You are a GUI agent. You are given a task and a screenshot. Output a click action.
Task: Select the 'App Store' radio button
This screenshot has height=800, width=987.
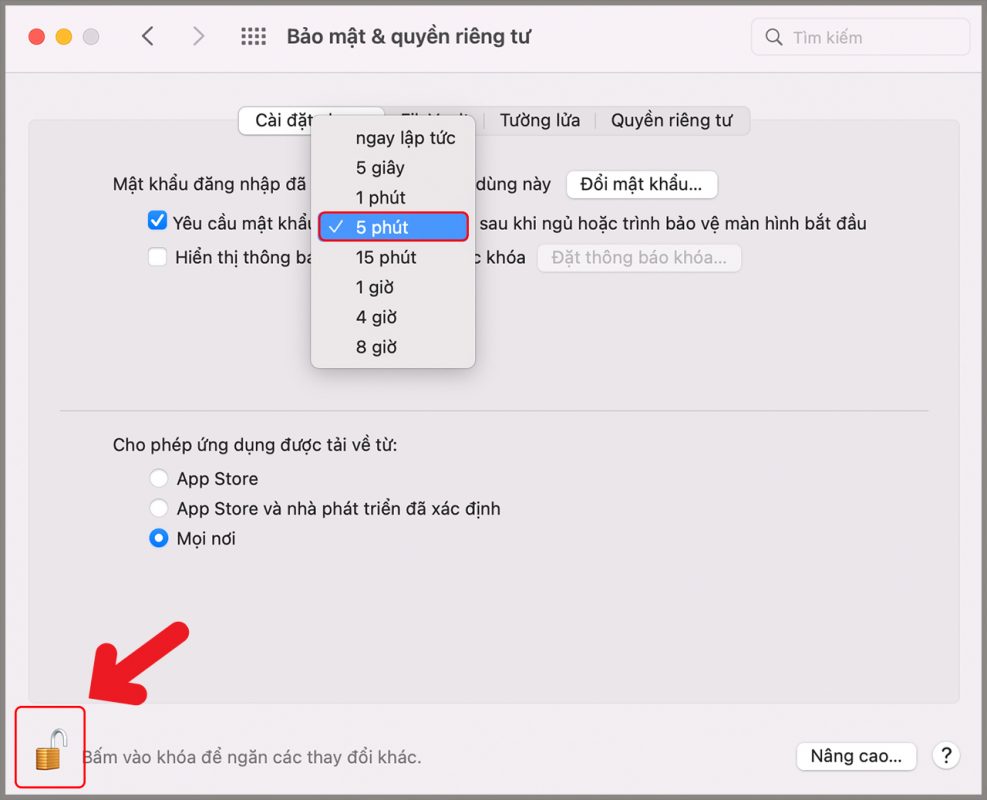click(x=158, y=478)
